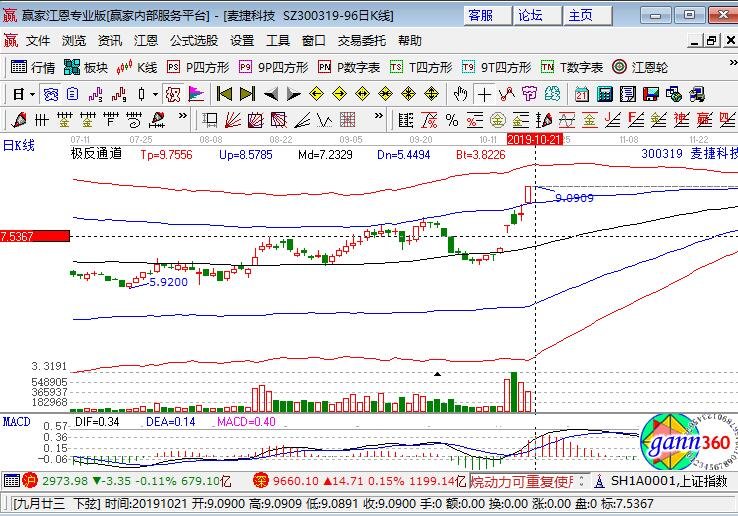
Task: Open the T数字表 tool
Action: tap(572, 67)
